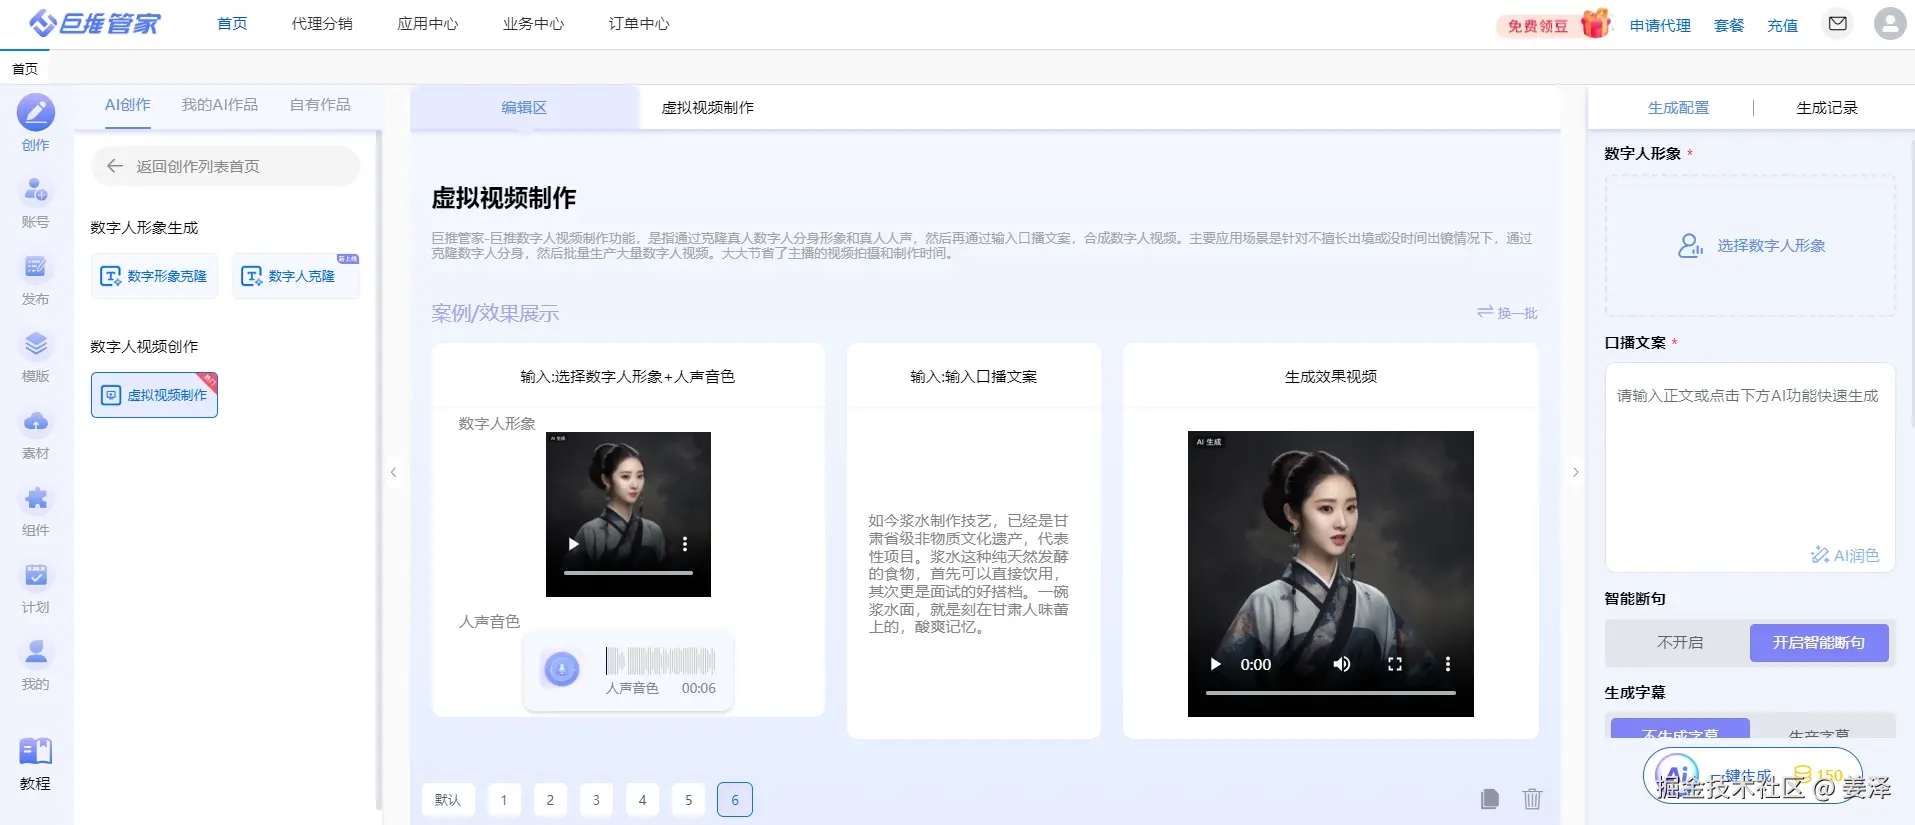Select 不开启 for 智能断句
This screenshot has width=1915, height=825.
tap(1679, 643)
